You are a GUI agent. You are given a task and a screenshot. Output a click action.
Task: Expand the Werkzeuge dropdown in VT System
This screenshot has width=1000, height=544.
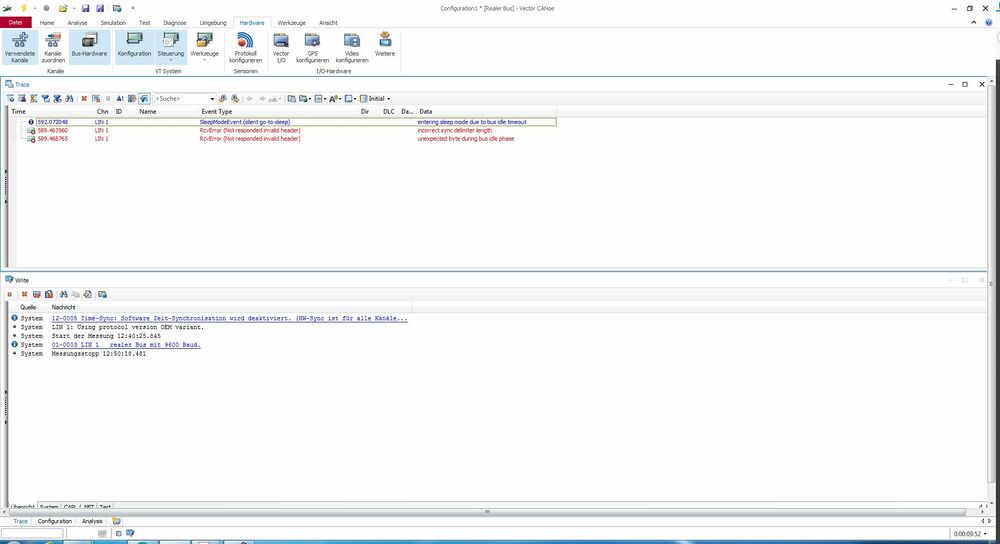point(205,59)
